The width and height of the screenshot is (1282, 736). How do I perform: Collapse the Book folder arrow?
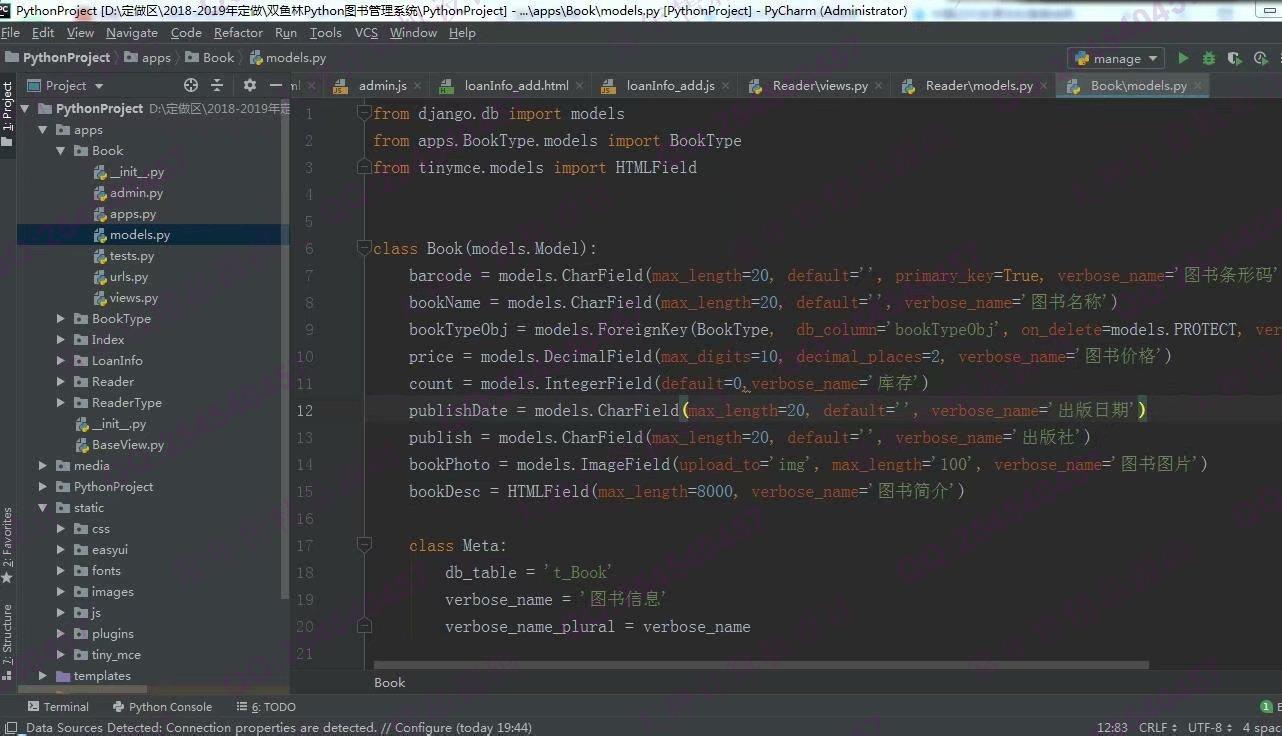click(61, 151)
